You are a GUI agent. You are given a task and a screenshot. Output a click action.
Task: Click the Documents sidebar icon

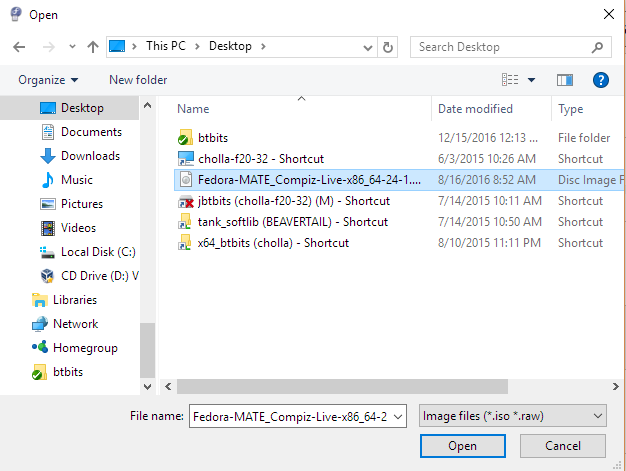pos(48,132)
